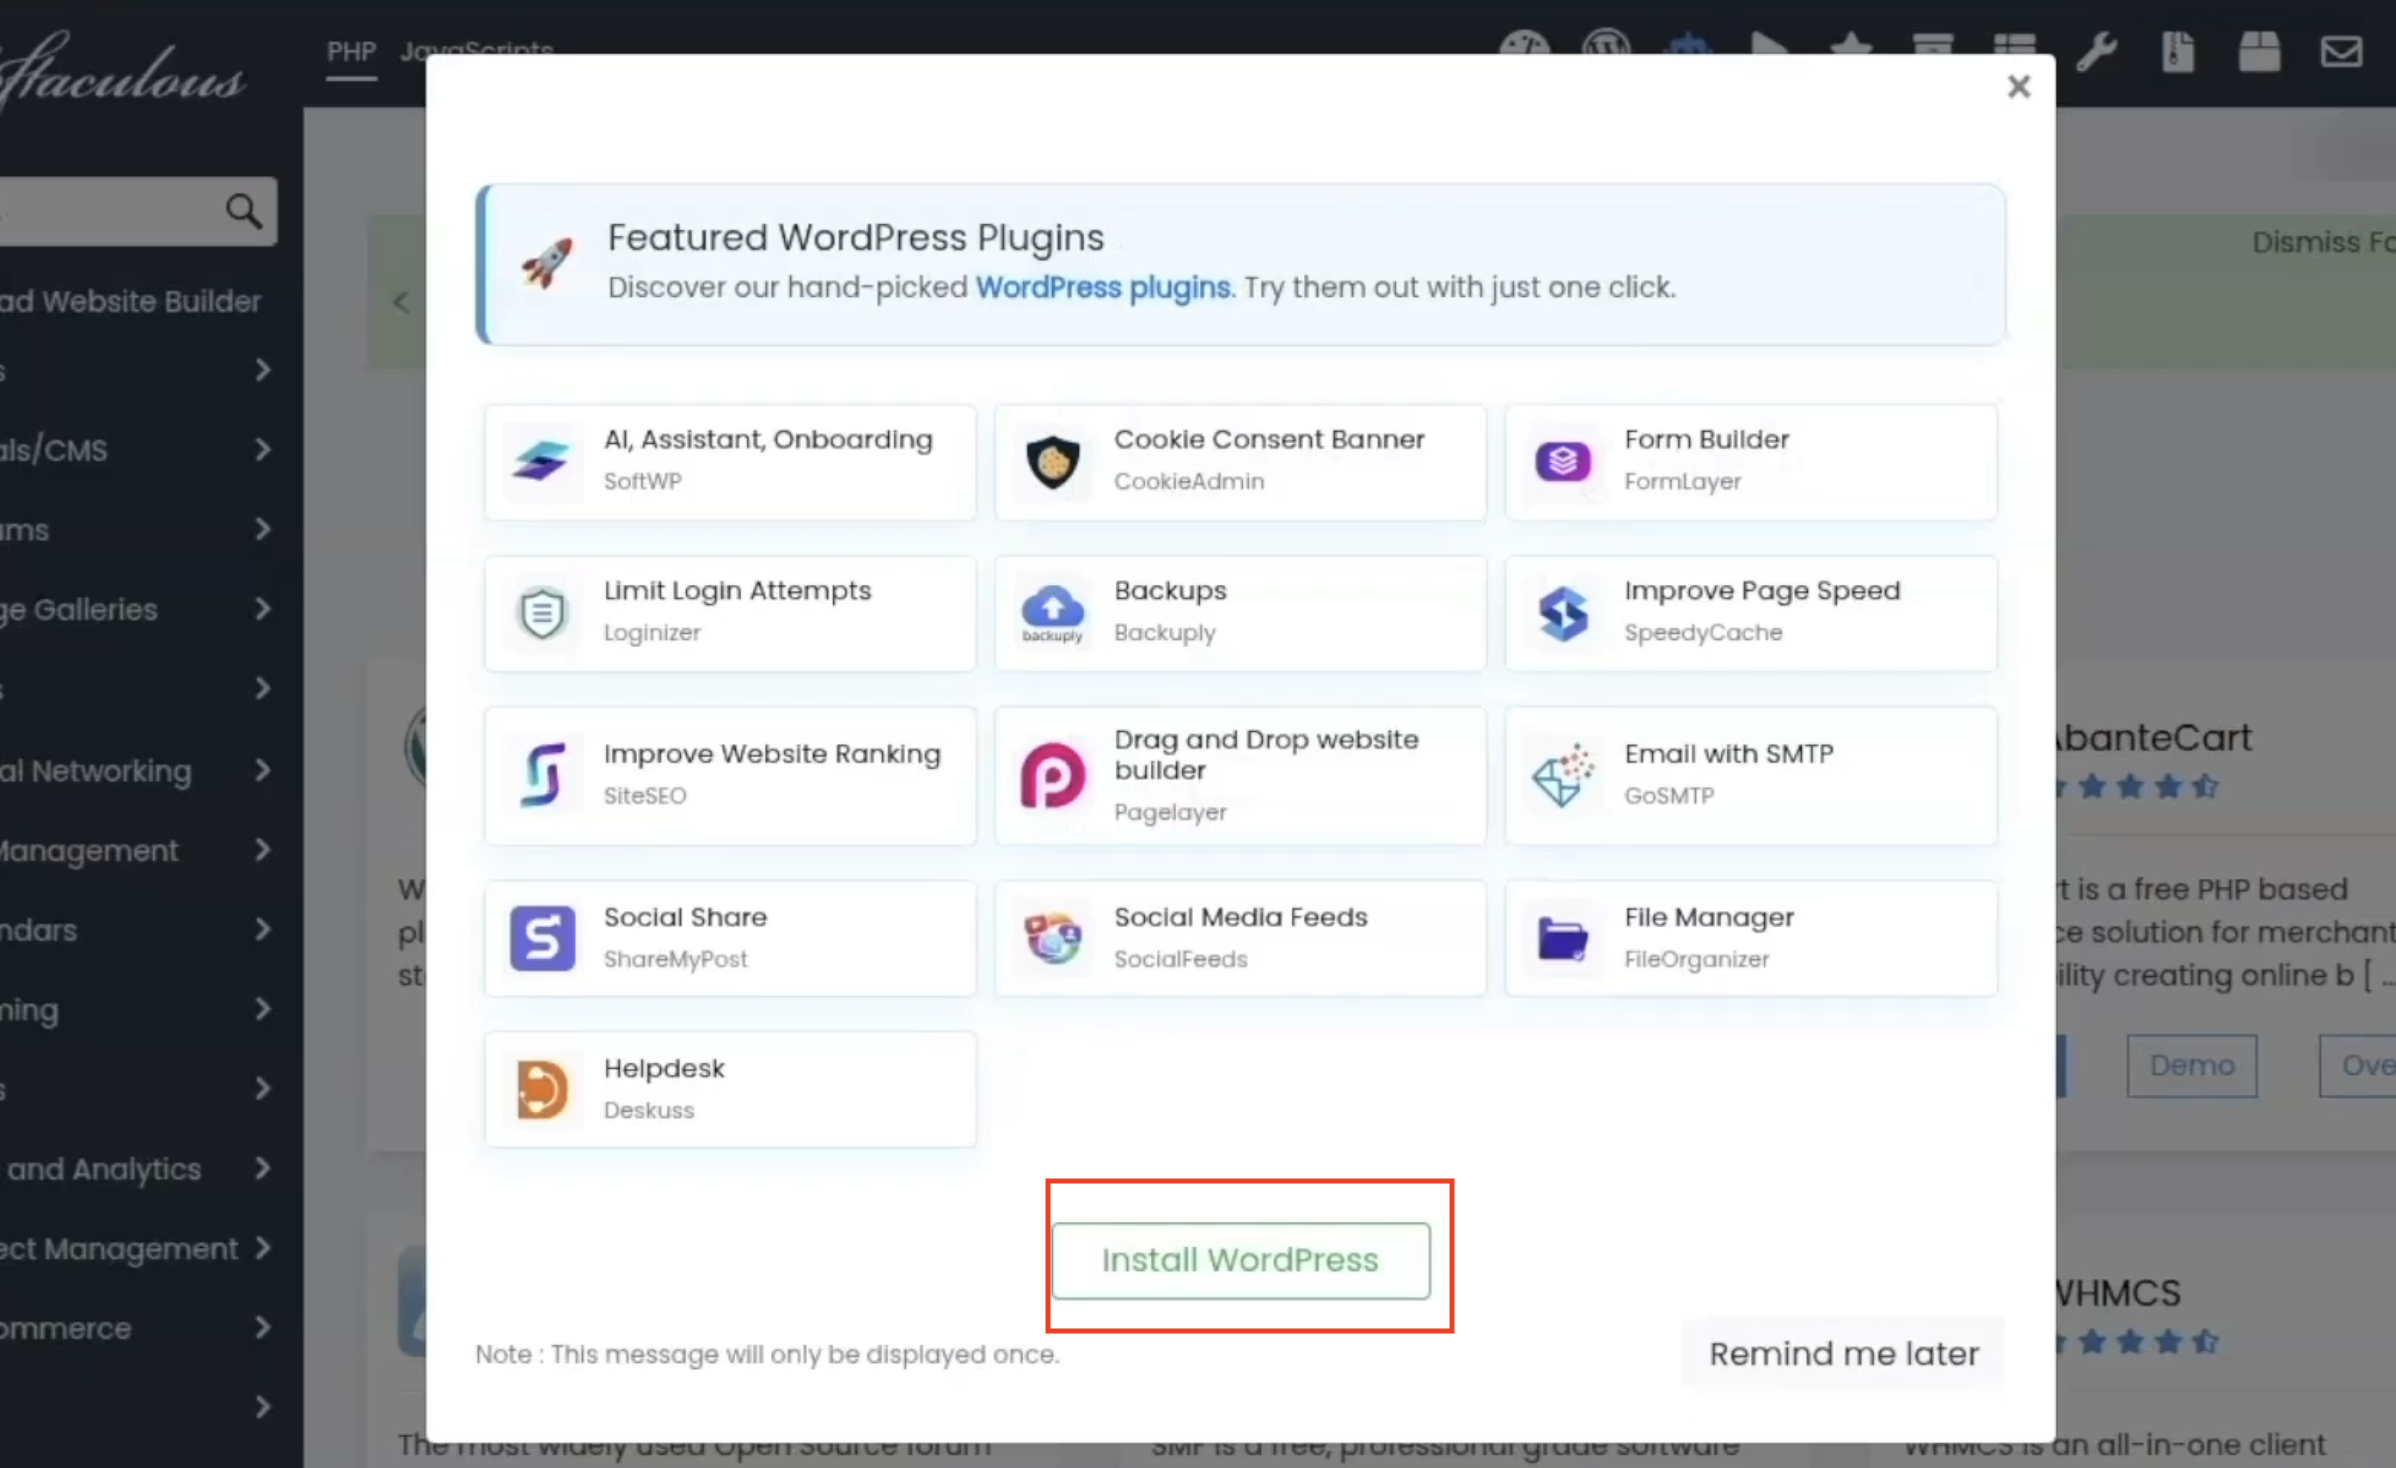Open the SocialFeeds Social Media Feeds icon
This screenshot has height=1468, width=2396.
tap(1052, 938)
